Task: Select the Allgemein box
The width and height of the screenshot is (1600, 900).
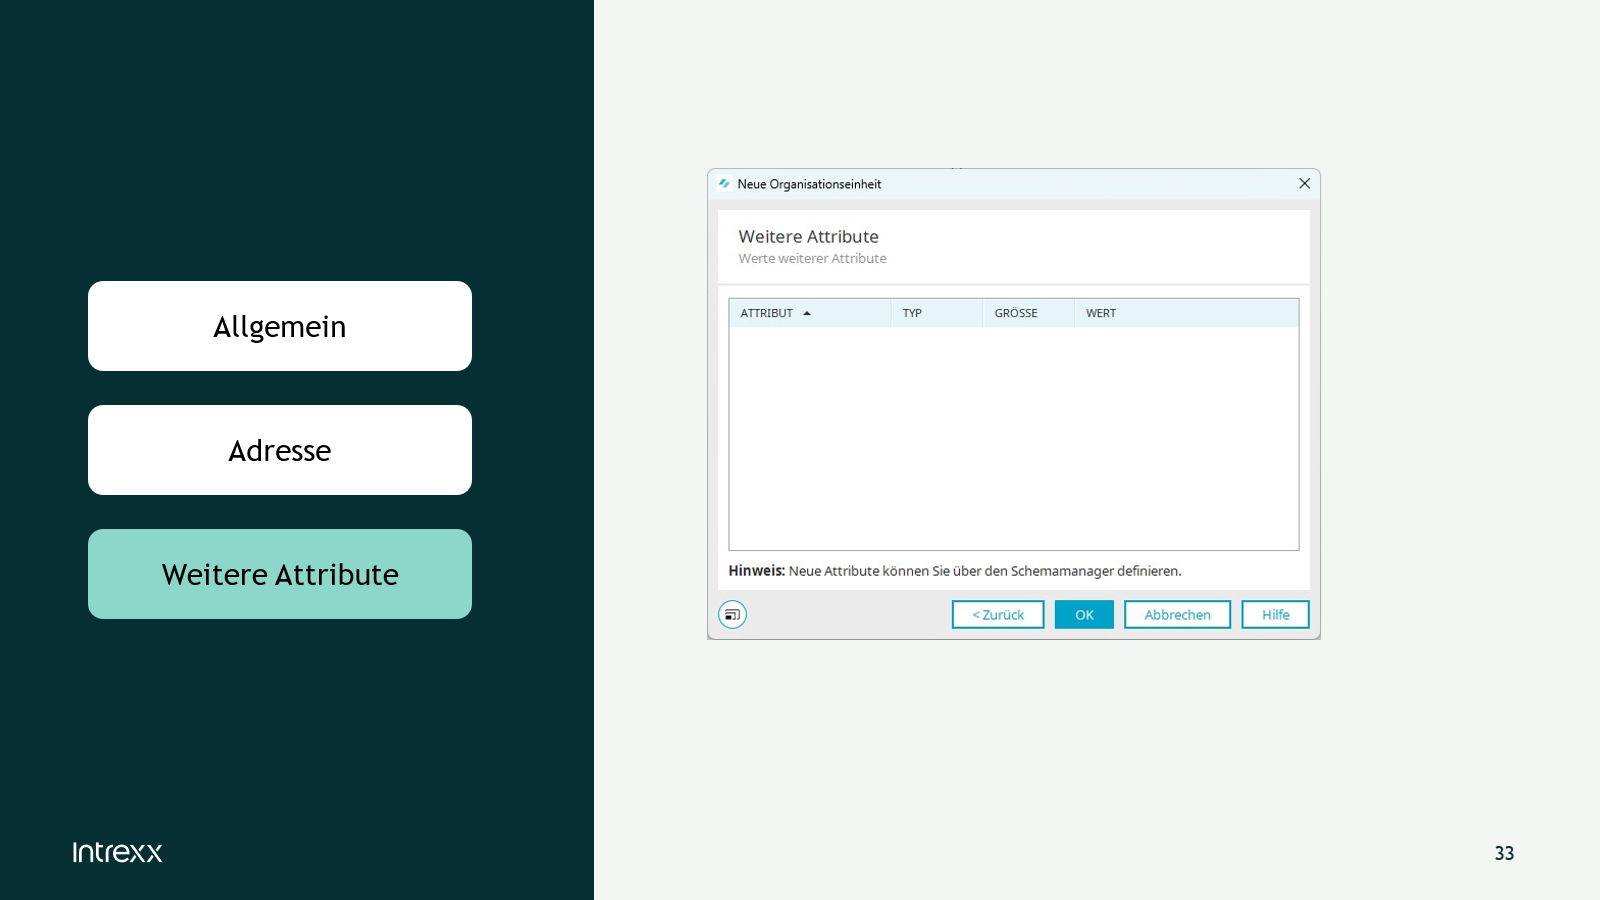Action: pyautogui.click(x=280, y=326)
